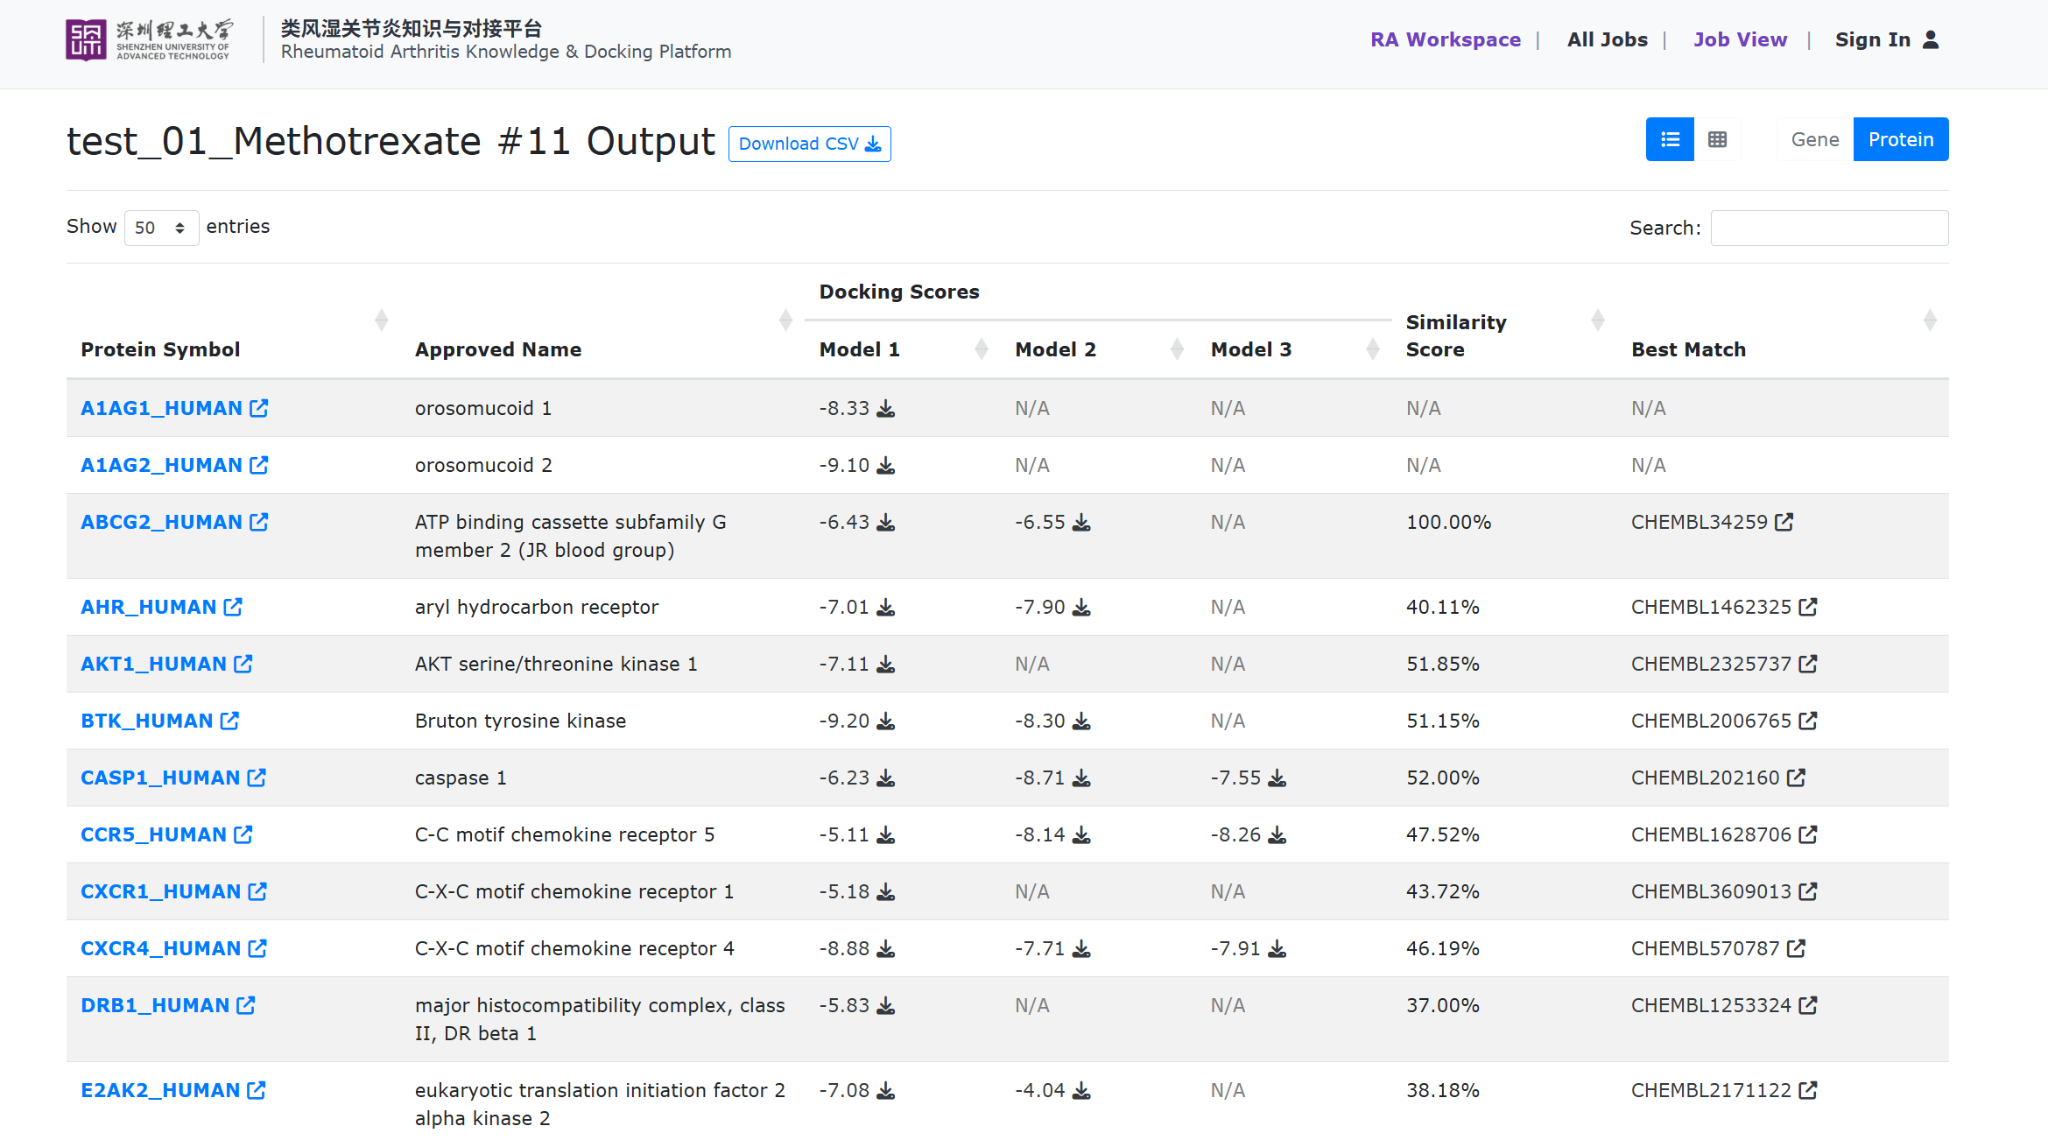Viewport: 2048px width, 1138px height.
Task: Click into the table Search field
Action: point(1829,228)
